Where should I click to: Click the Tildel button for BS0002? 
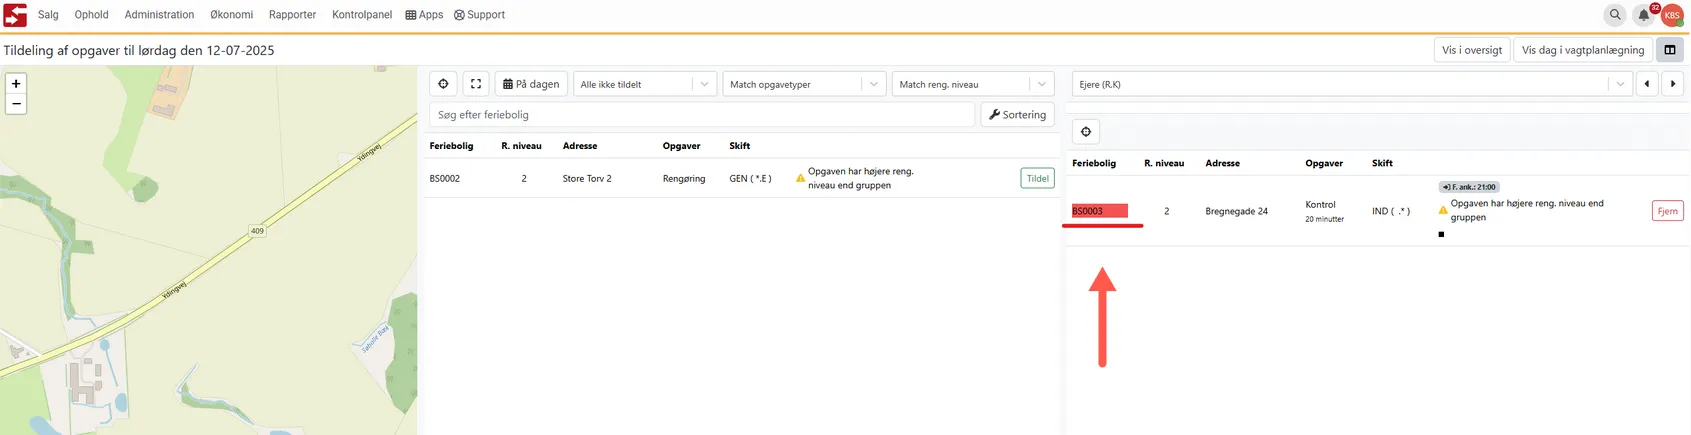[x=1038, y=178]
